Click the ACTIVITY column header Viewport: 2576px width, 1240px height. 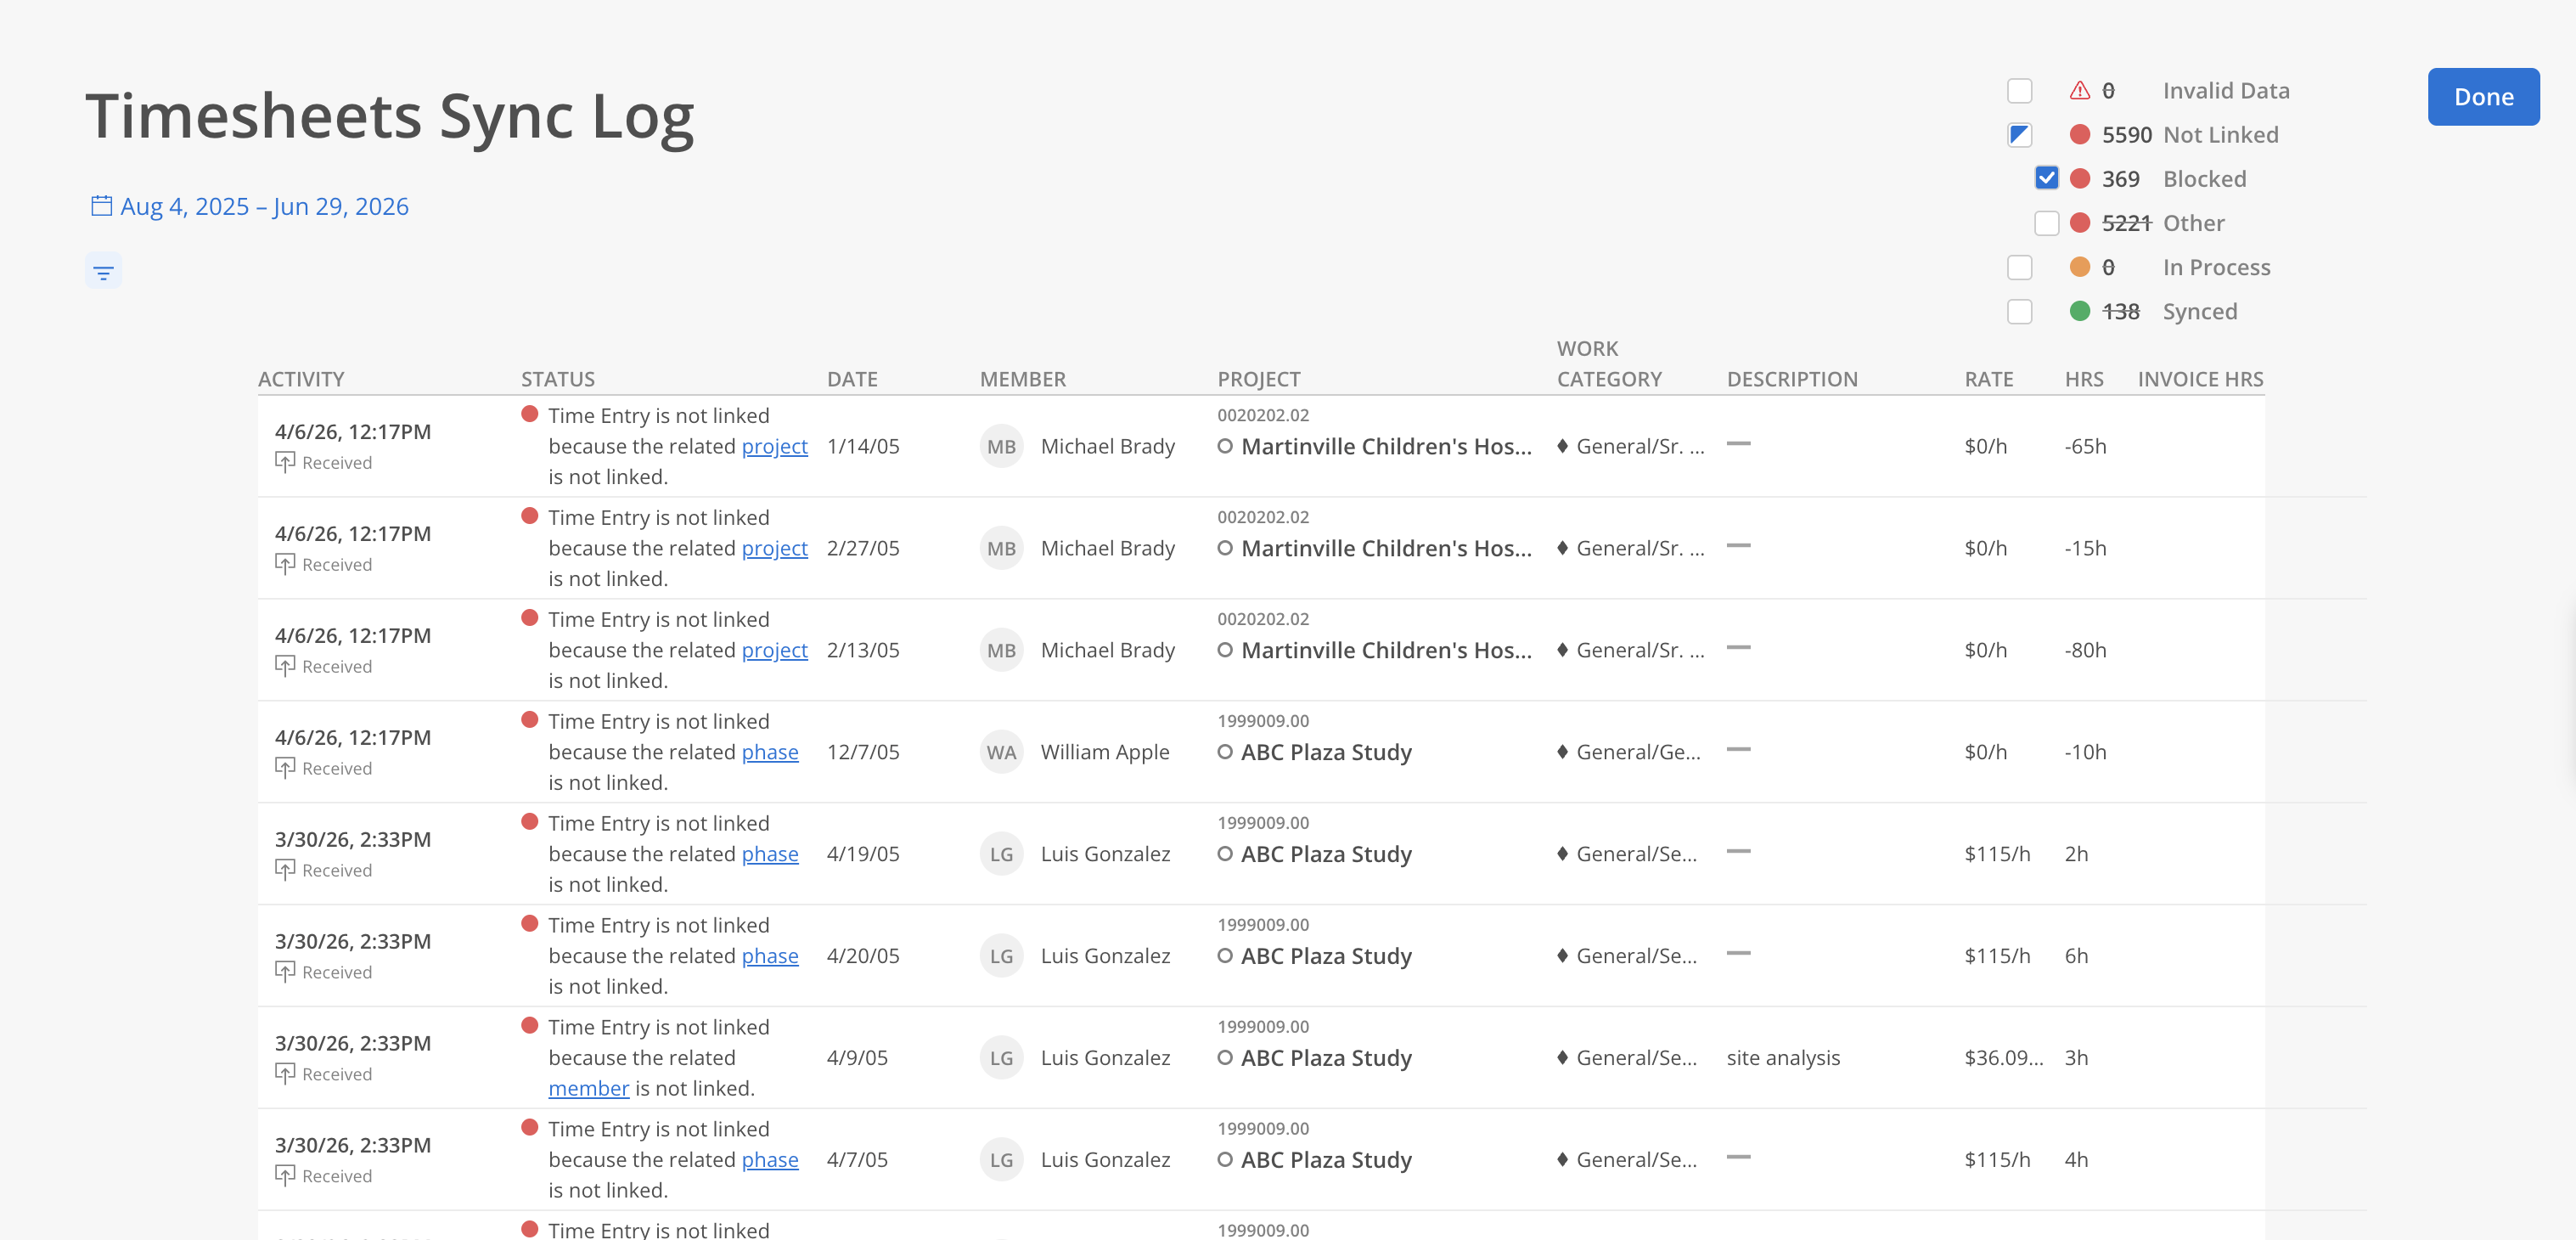[x=301, y=379]
